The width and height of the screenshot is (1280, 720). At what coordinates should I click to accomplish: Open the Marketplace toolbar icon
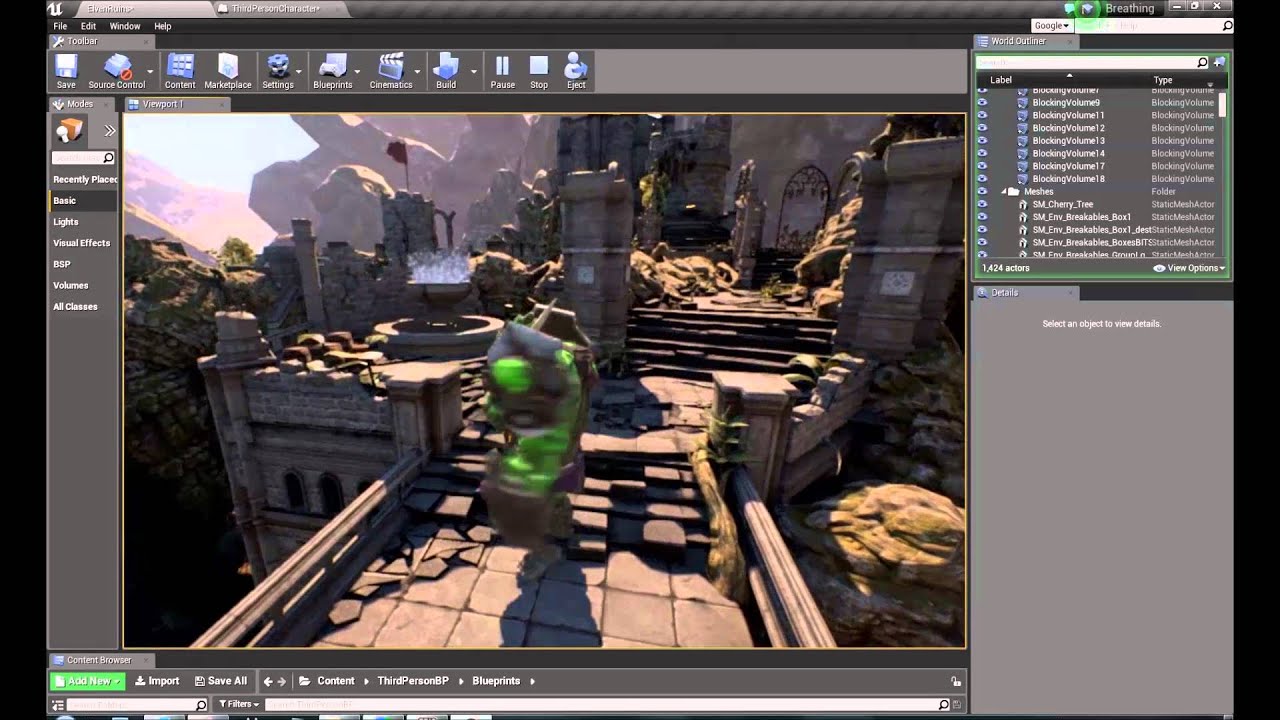pyautogui.click(x=228, y=71)
